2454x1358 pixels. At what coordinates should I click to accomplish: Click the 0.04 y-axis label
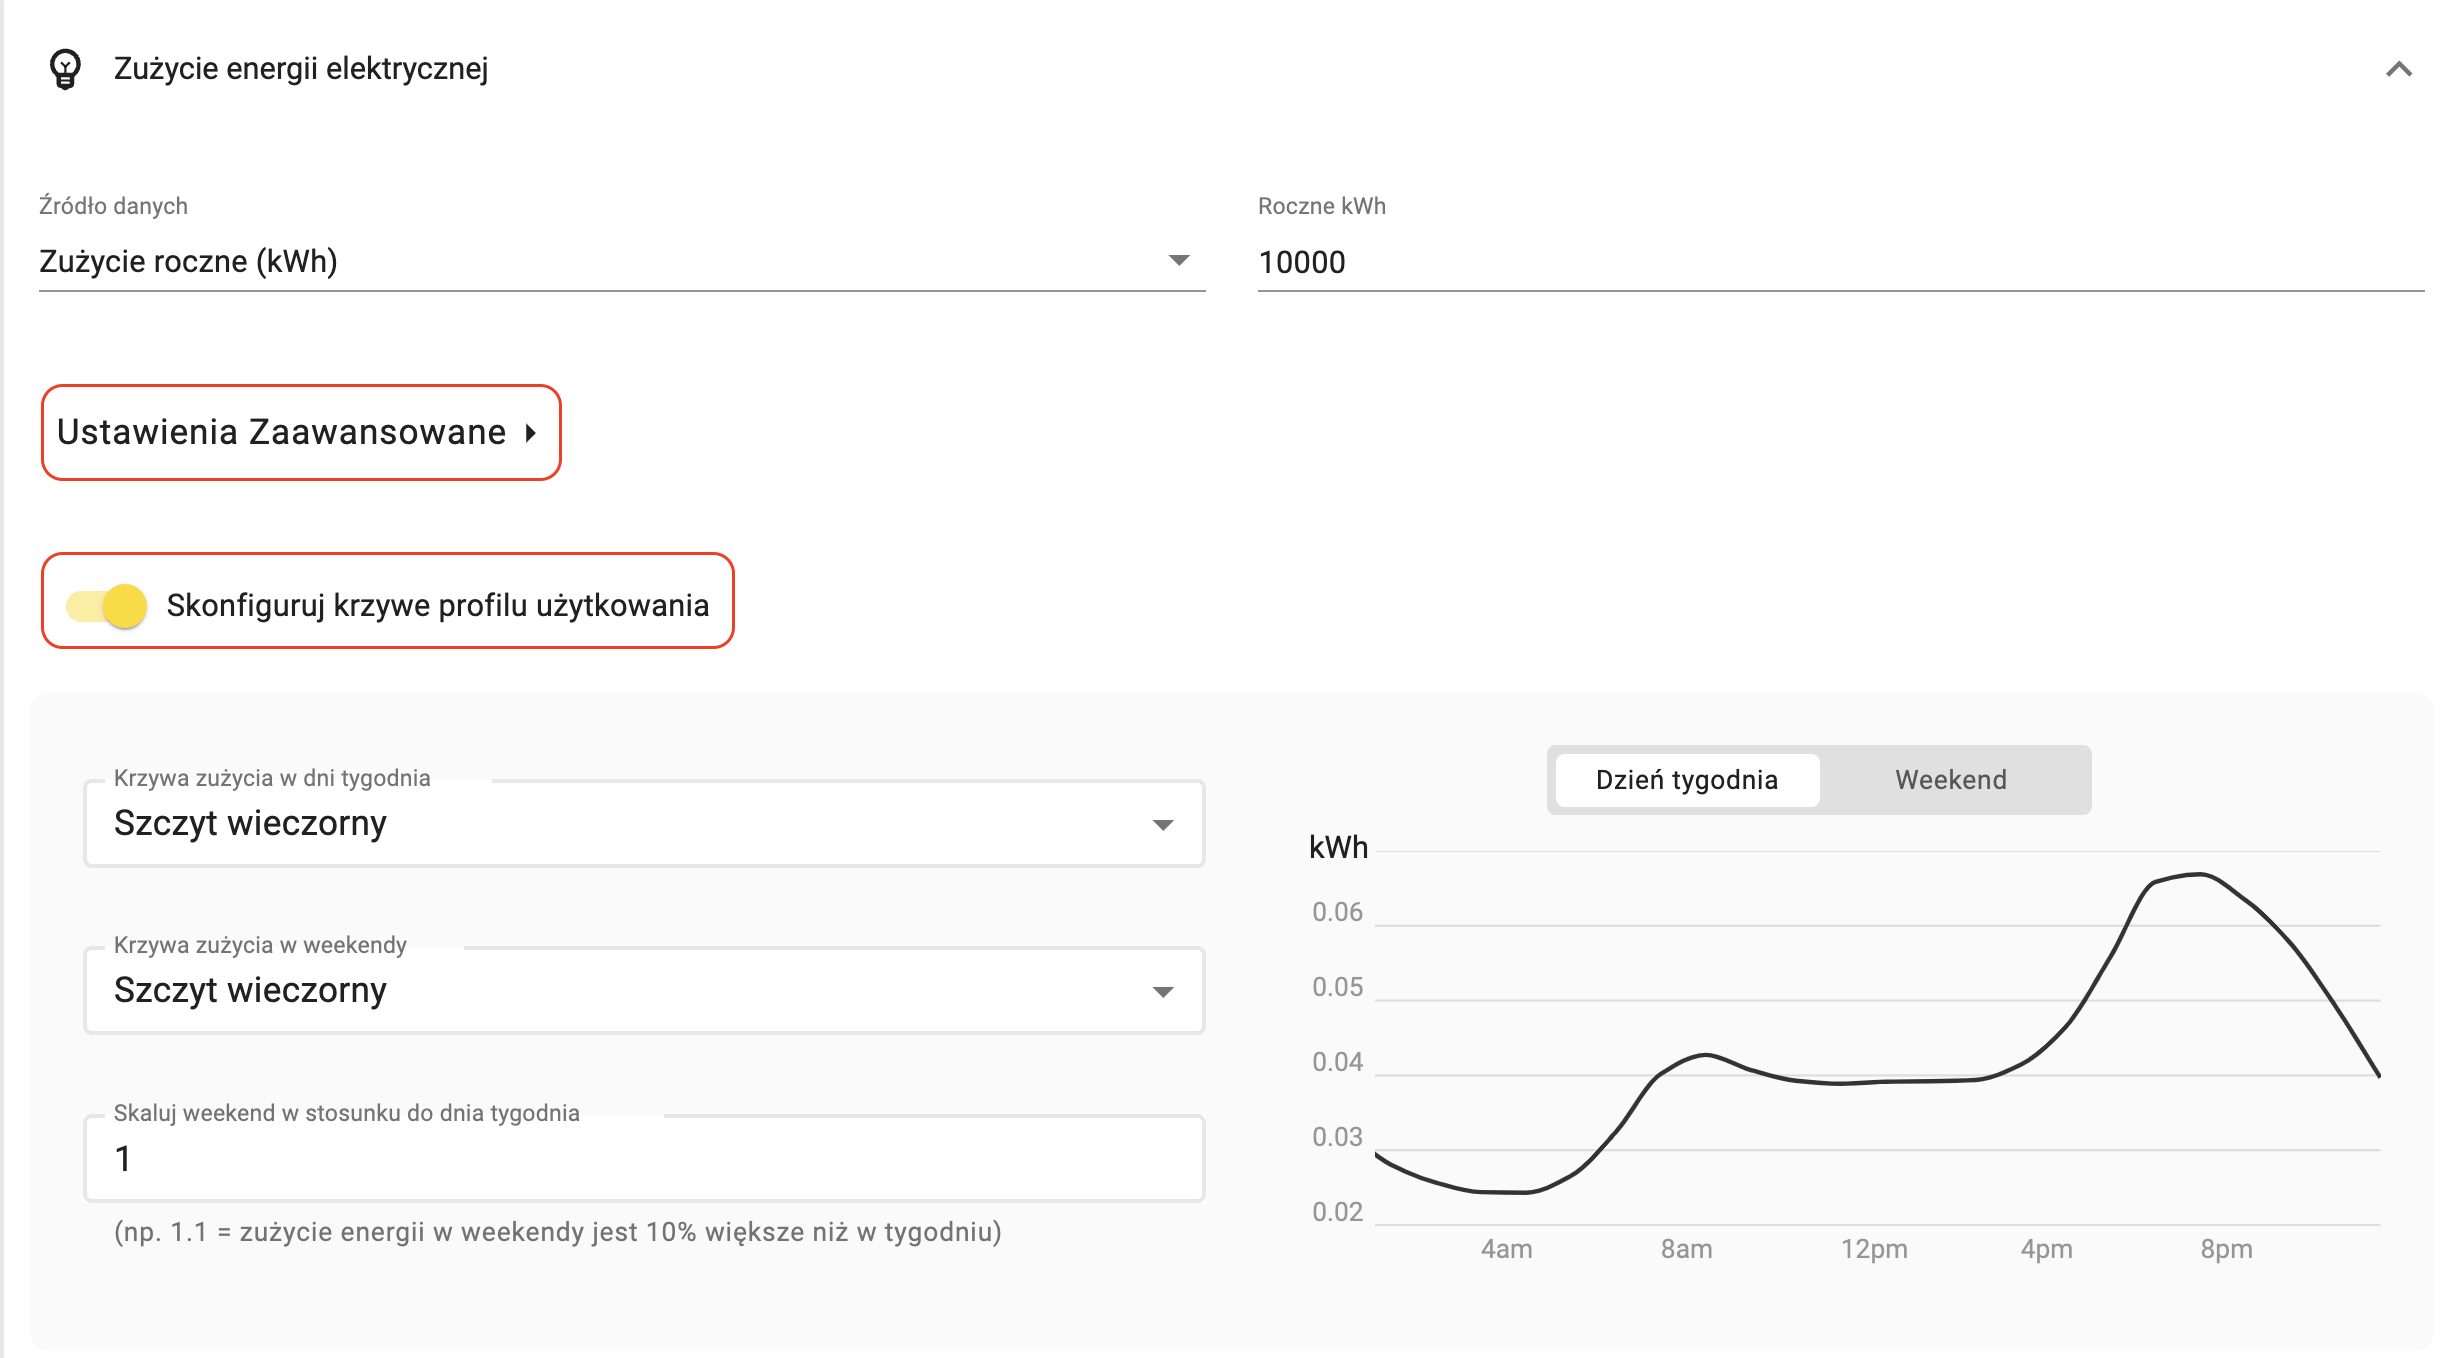tap(1337, 1062)
